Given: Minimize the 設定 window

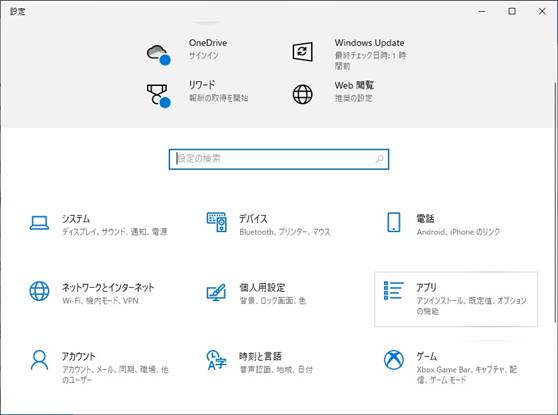Looking at the screenshot, I should click(x=482, y=11).
